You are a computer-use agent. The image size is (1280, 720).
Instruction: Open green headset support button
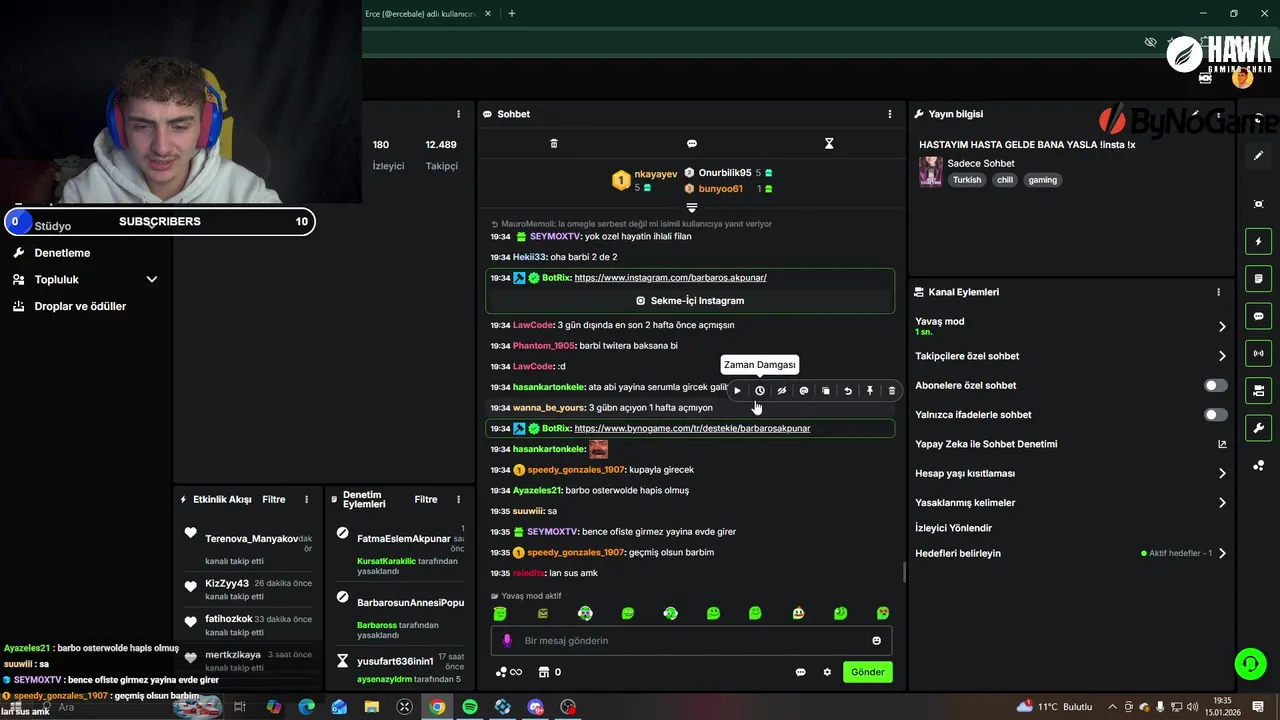[1250, 663]
